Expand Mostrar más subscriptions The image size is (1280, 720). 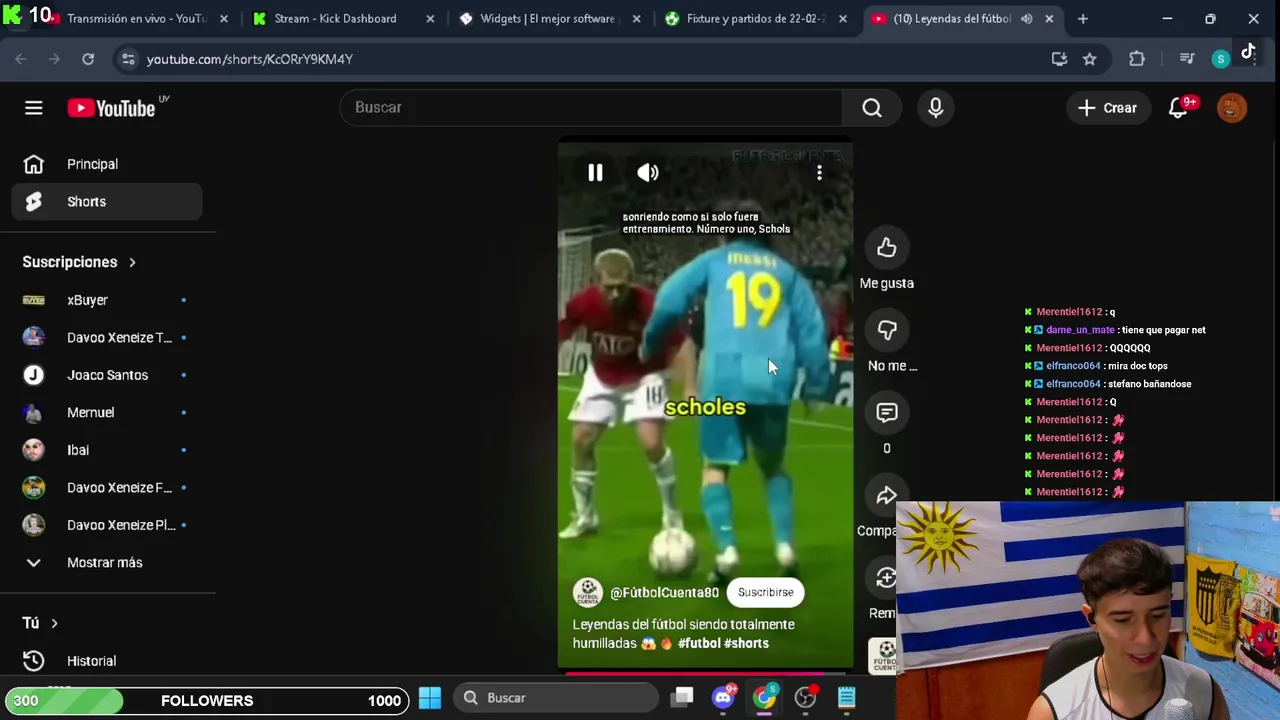(107, 562)
